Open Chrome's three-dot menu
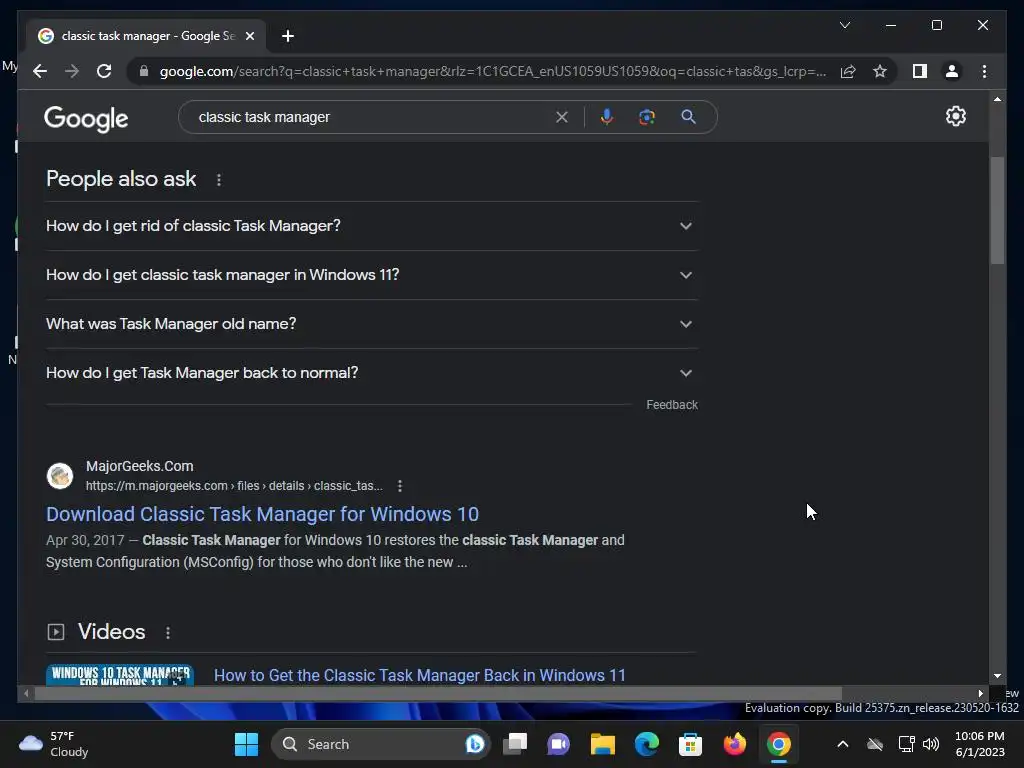 click(984, 71)
